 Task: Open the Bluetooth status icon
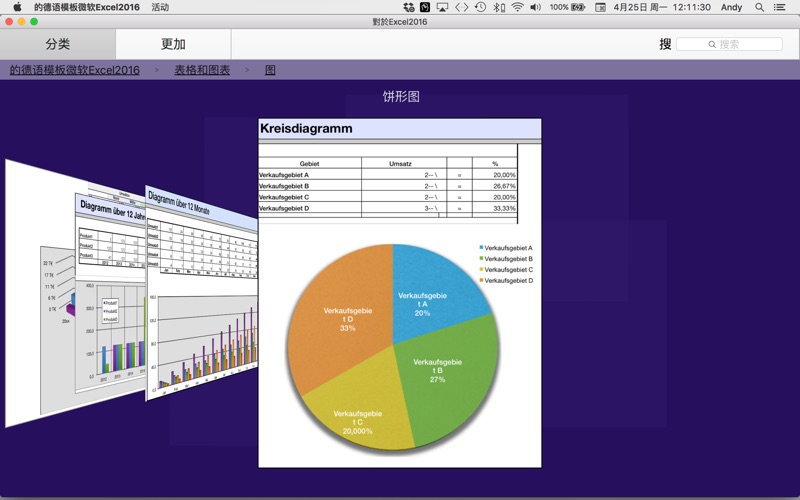(498, 7)
